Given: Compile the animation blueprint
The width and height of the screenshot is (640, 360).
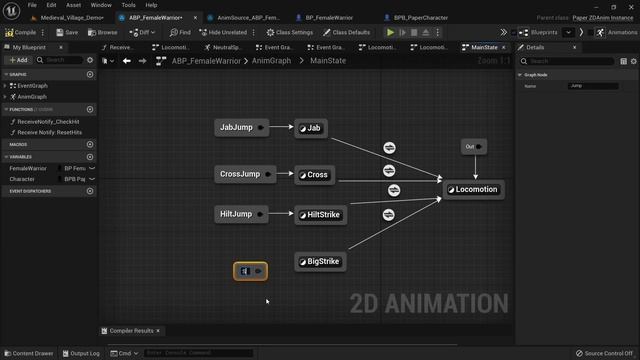Looking at the screenshot, I should 20,32.
